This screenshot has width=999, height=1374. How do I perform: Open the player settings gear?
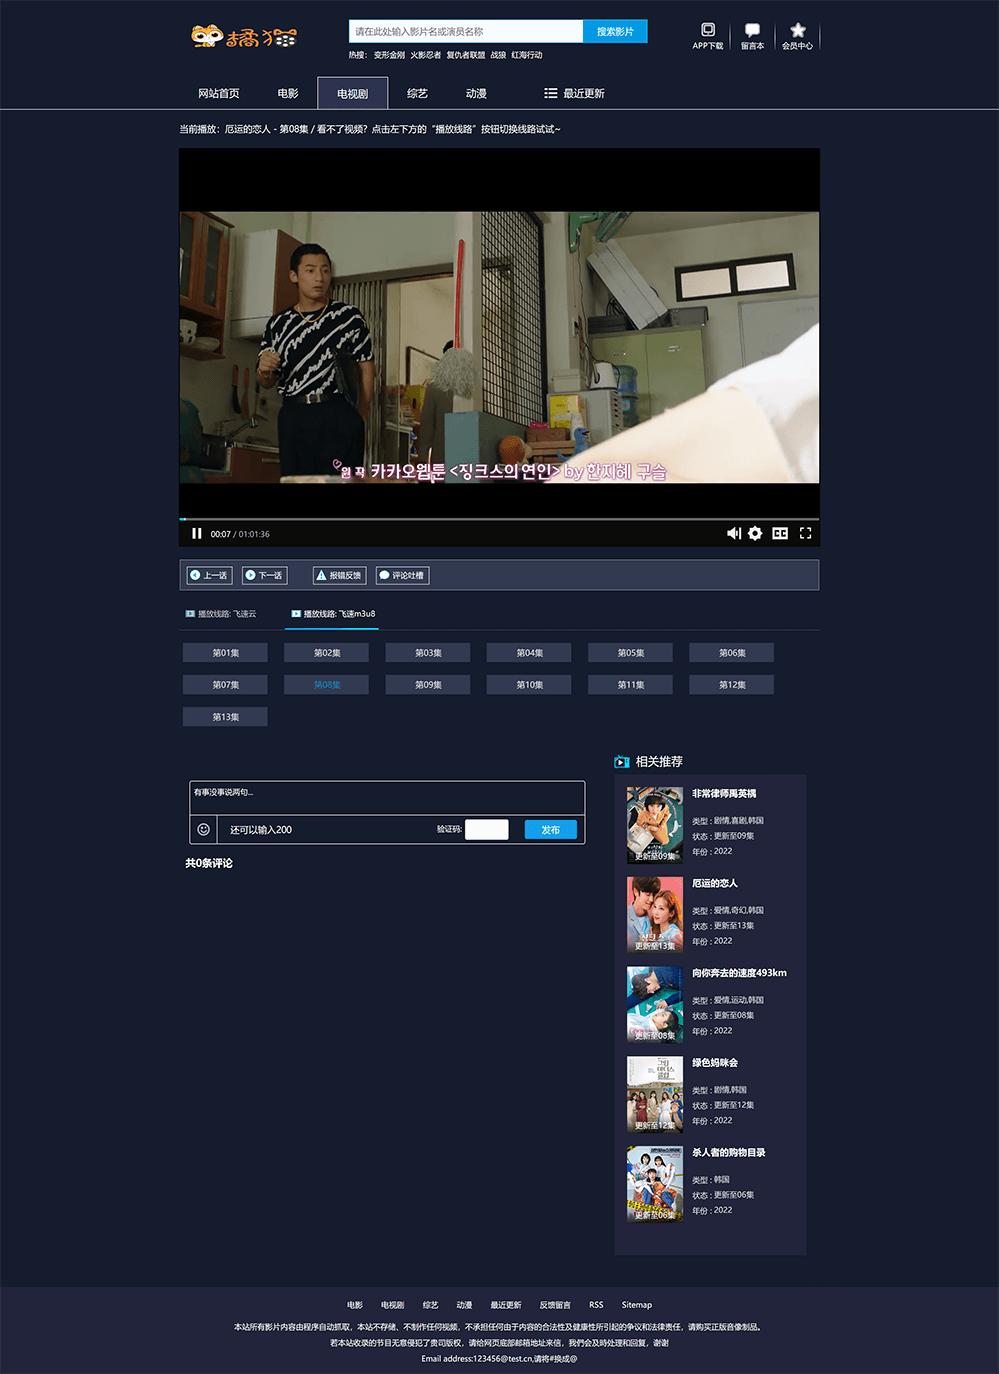[x=754, y=533]
